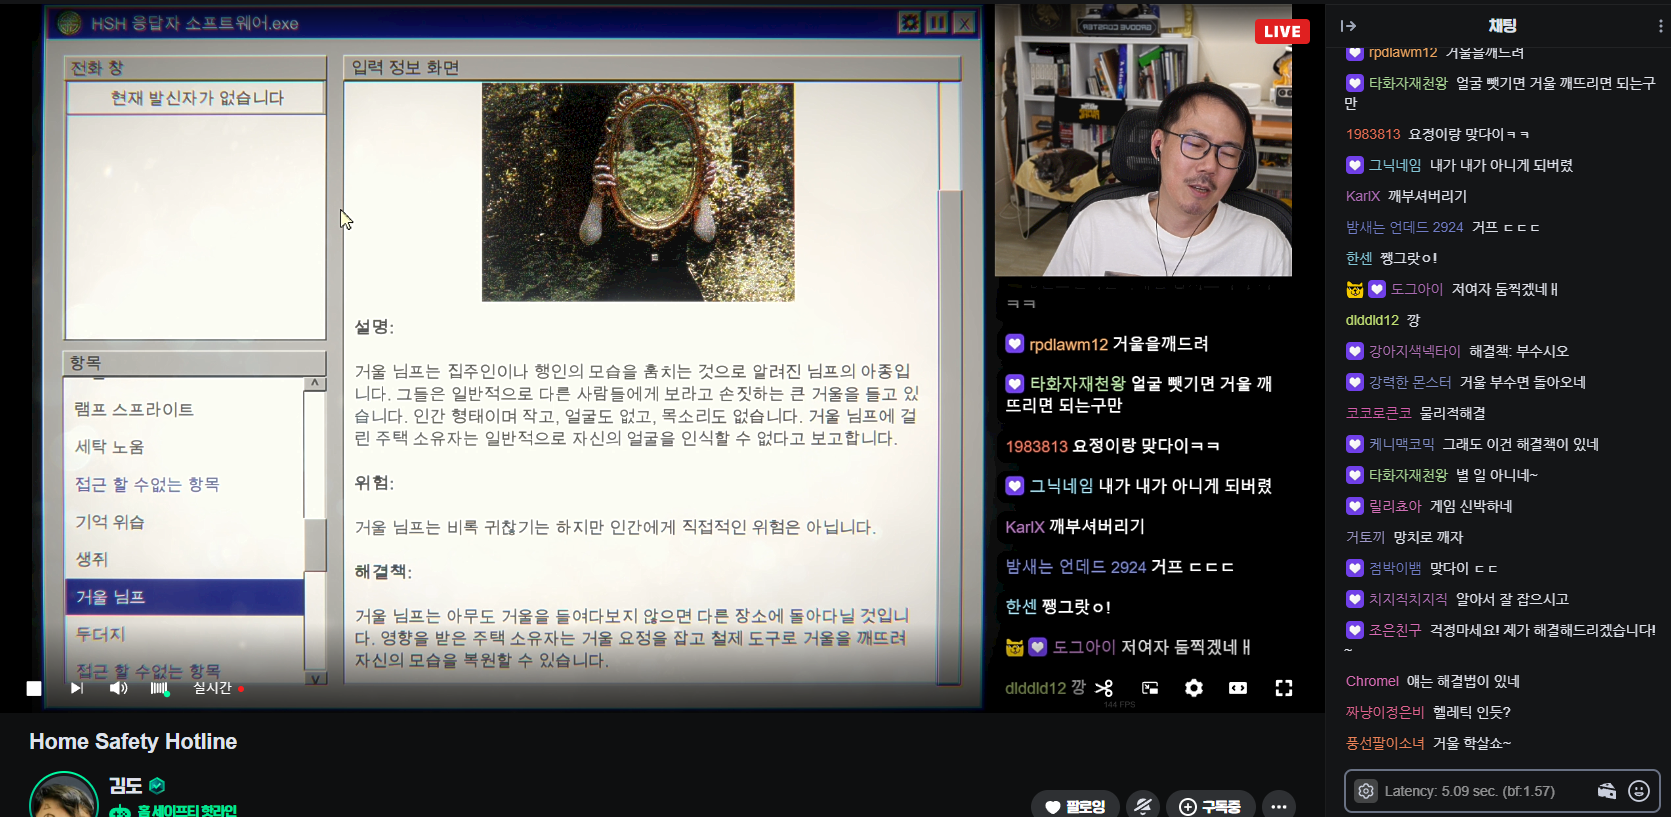The width and height of the screenshot is (1671, 817).
Task: Open Chromel username in chat
Action: click(1372, 681)
